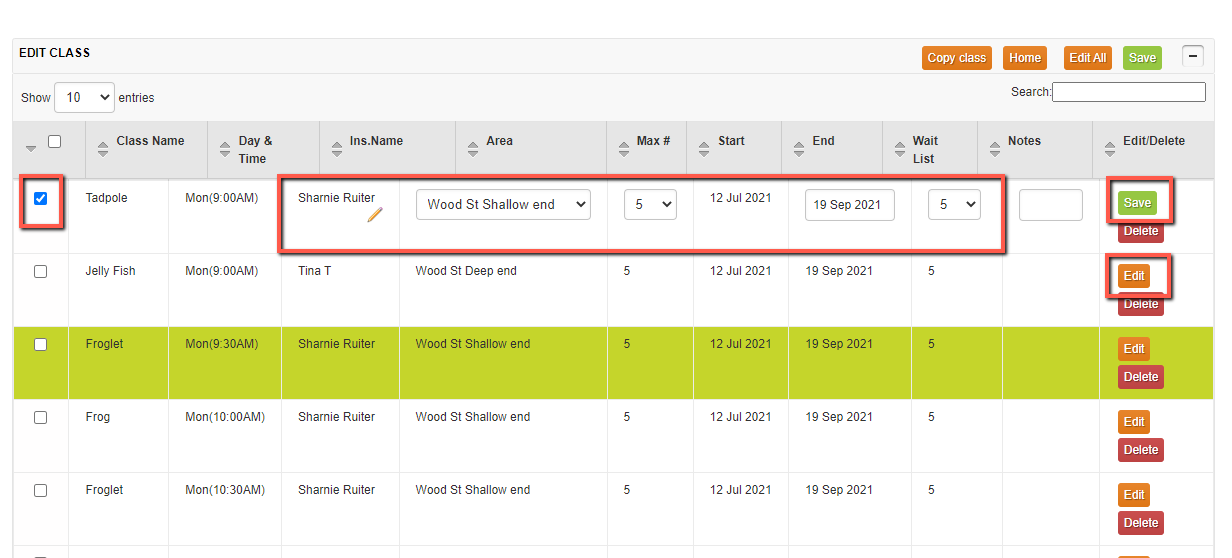
Task: Delete the Frog class
Action: [1141, 450]
